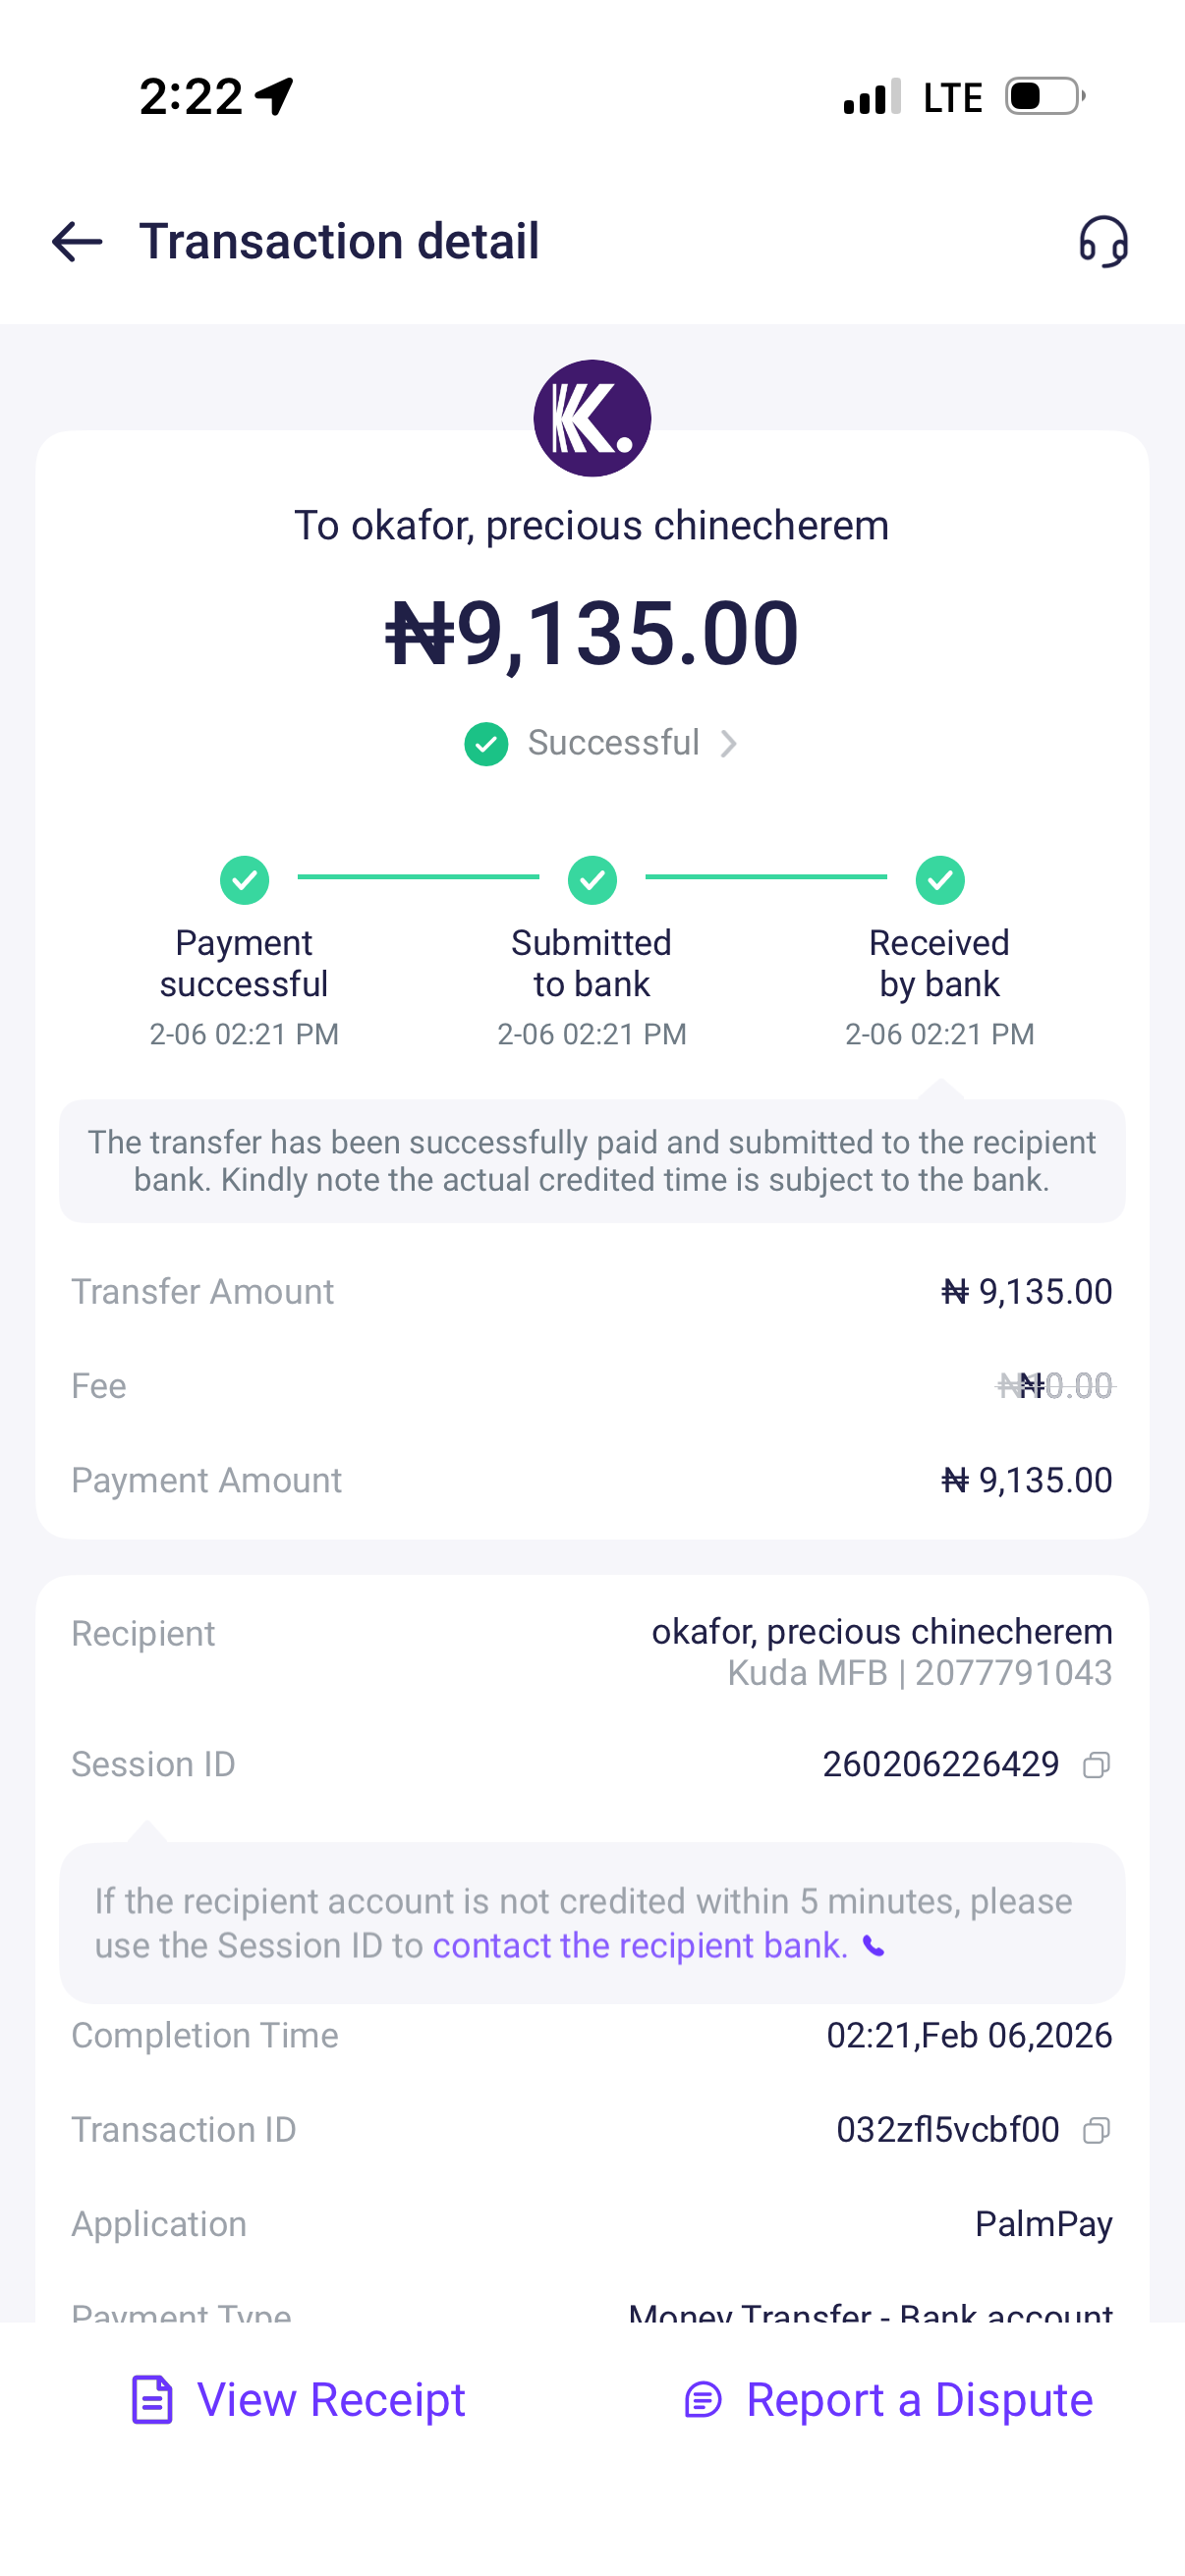This screenshot has height=2576, width=1185.
Task: Open the Successful status row
Action: [613, 743]
